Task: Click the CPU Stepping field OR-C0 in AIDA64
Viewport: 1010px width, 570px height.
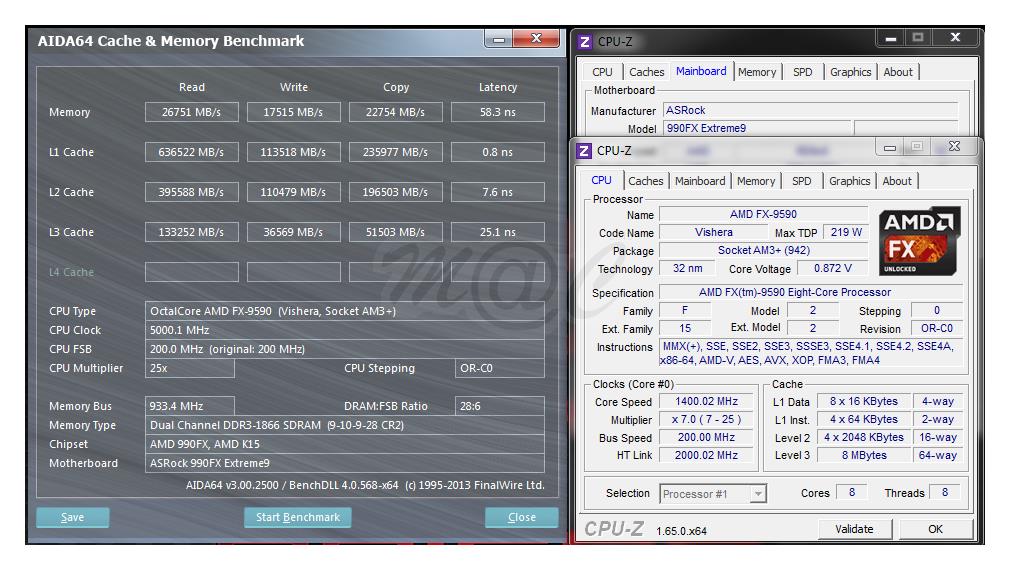Action: (499, 368)
